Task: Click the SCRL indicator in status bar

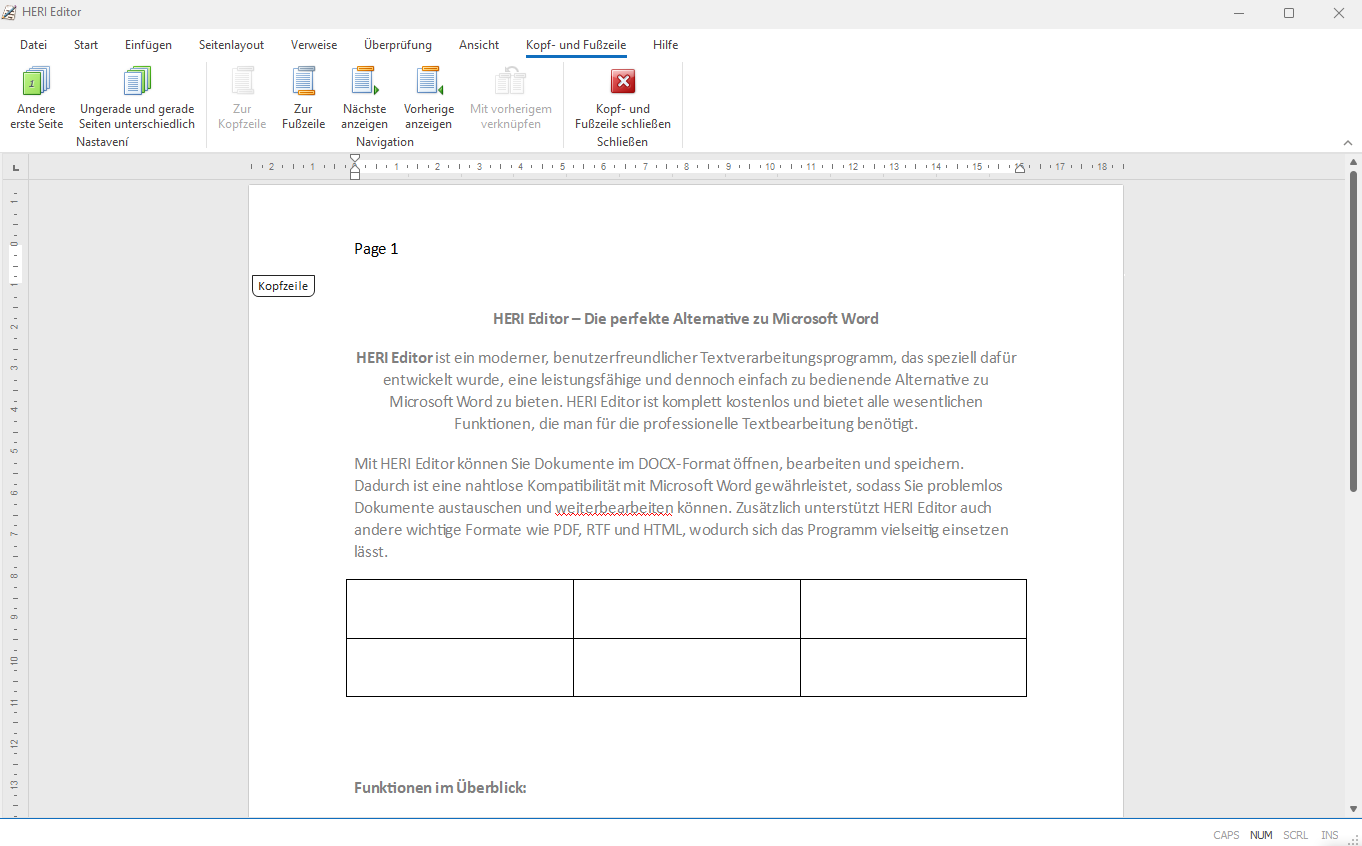Action: tap(1296, 835)
